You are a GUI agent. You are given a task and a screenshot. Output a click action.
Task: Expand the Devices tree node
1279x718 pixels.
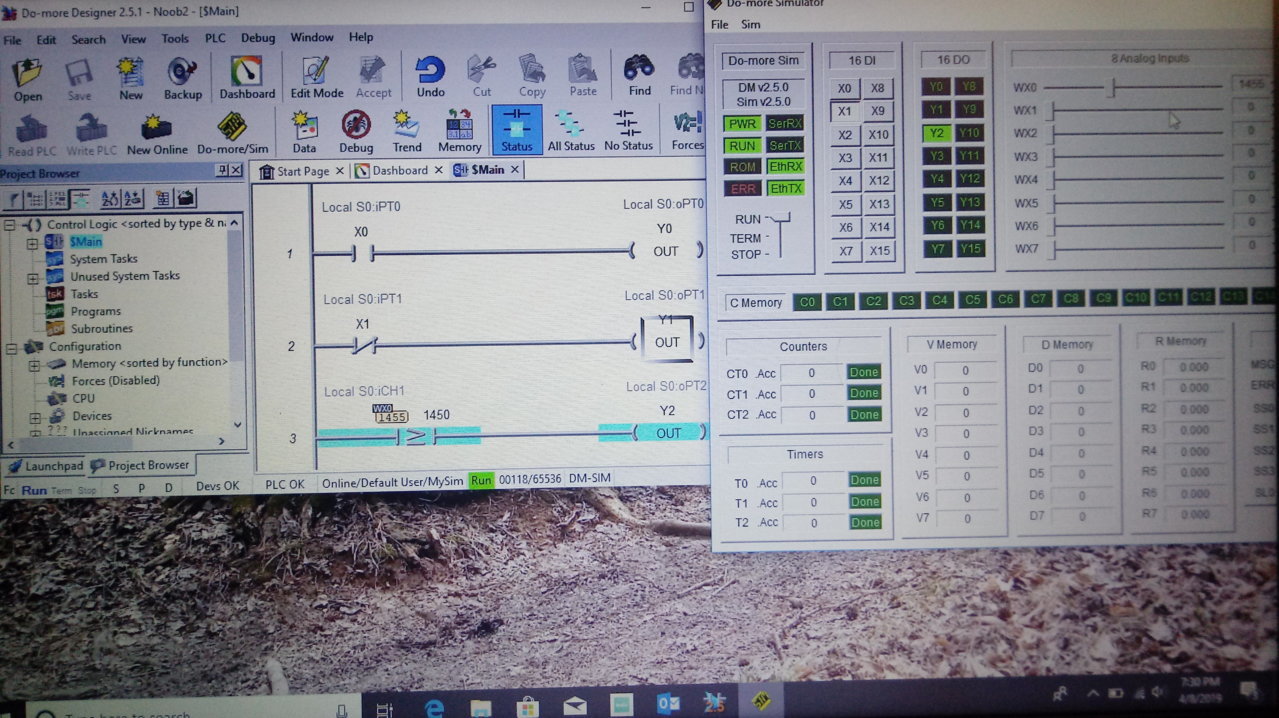34,416
